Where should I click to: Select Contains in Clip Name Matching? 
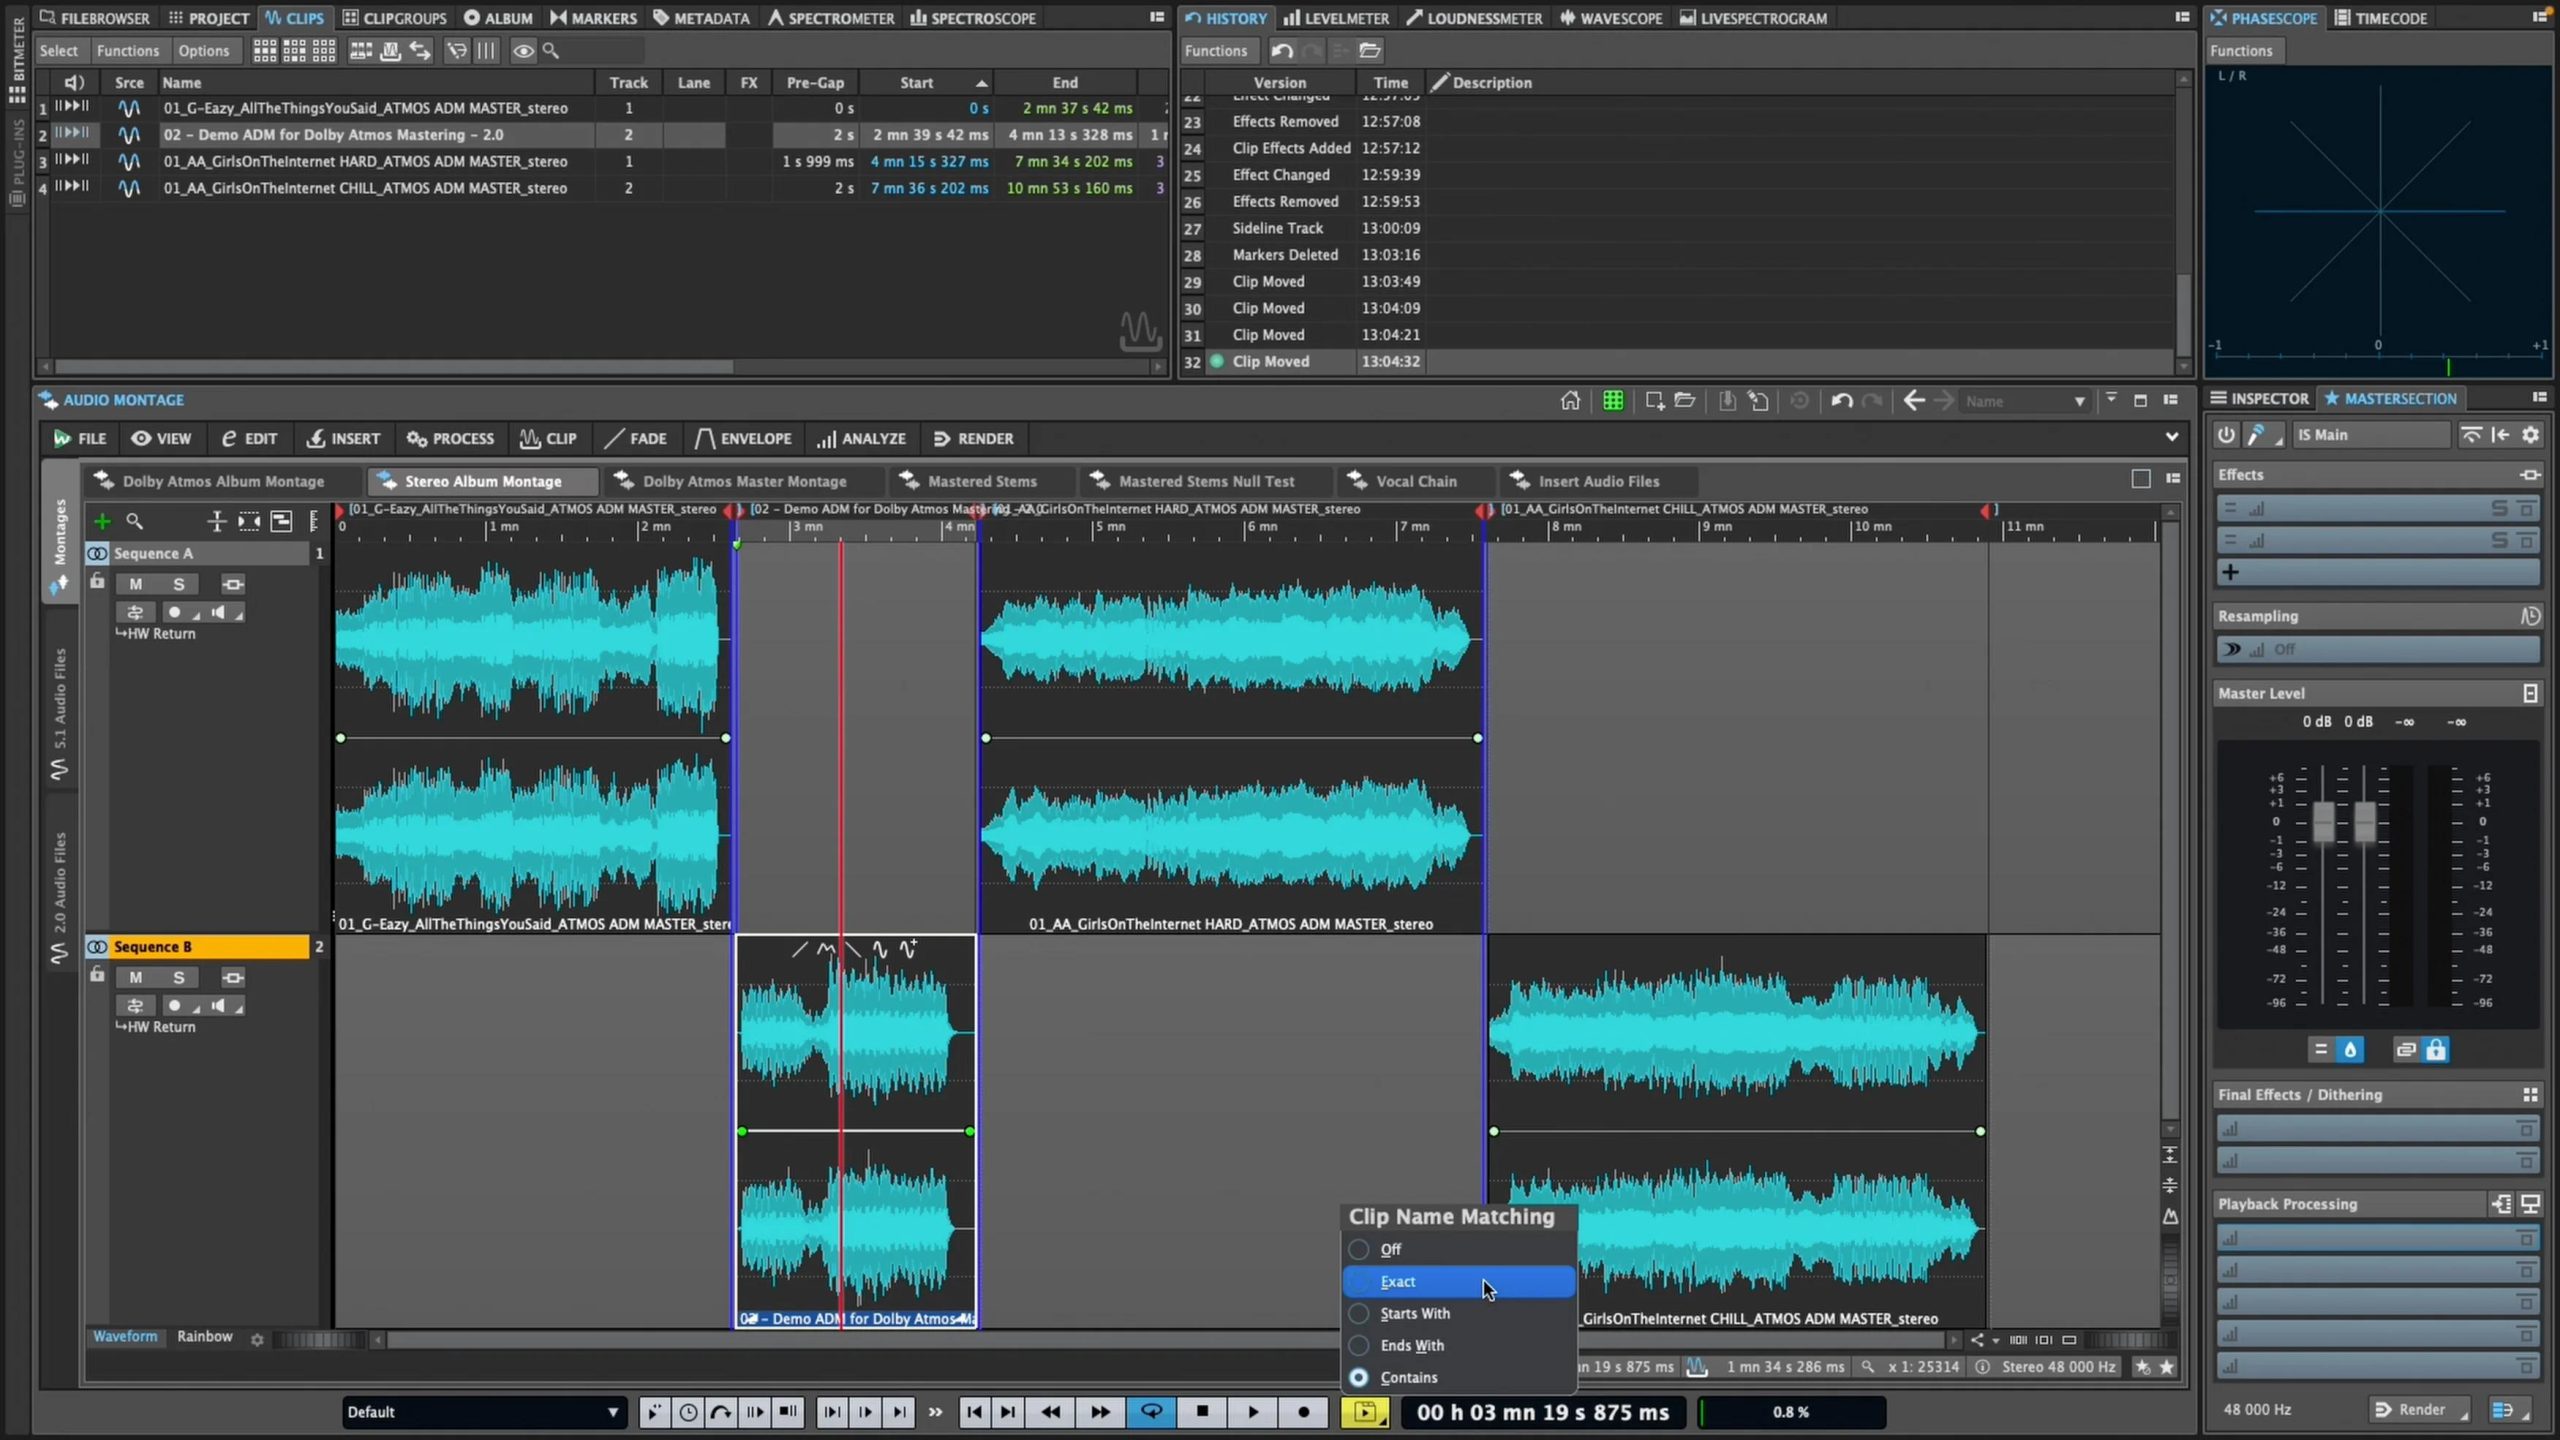(1409, 1377)
